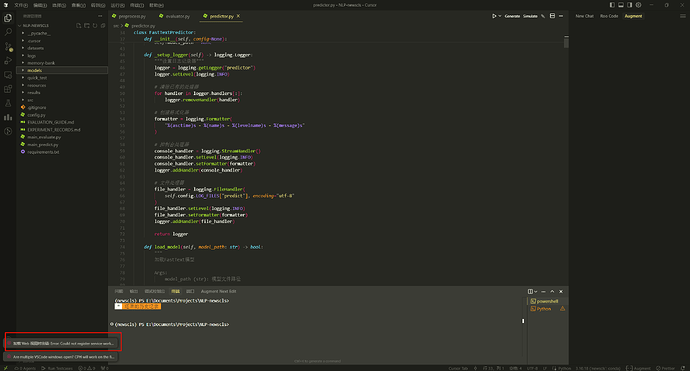
Task: Expand the models folder
Action: (62, 70)
